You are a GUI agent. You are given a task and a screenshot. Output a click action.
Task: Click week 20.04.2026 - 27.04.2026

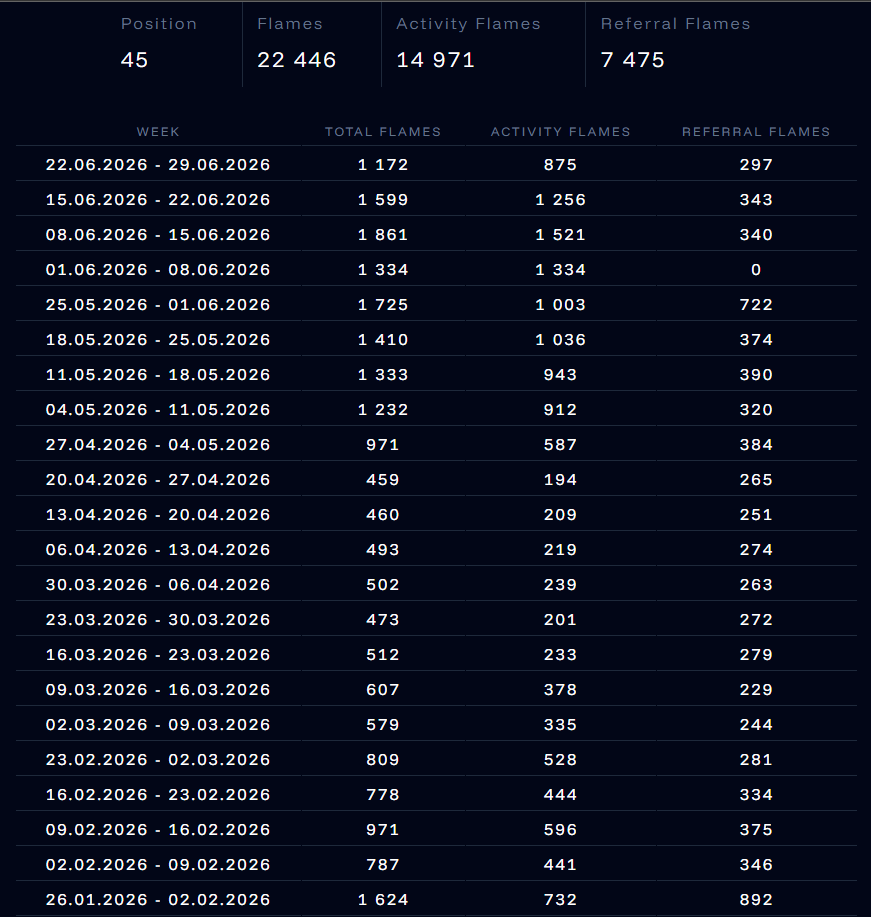pos(158,480)
